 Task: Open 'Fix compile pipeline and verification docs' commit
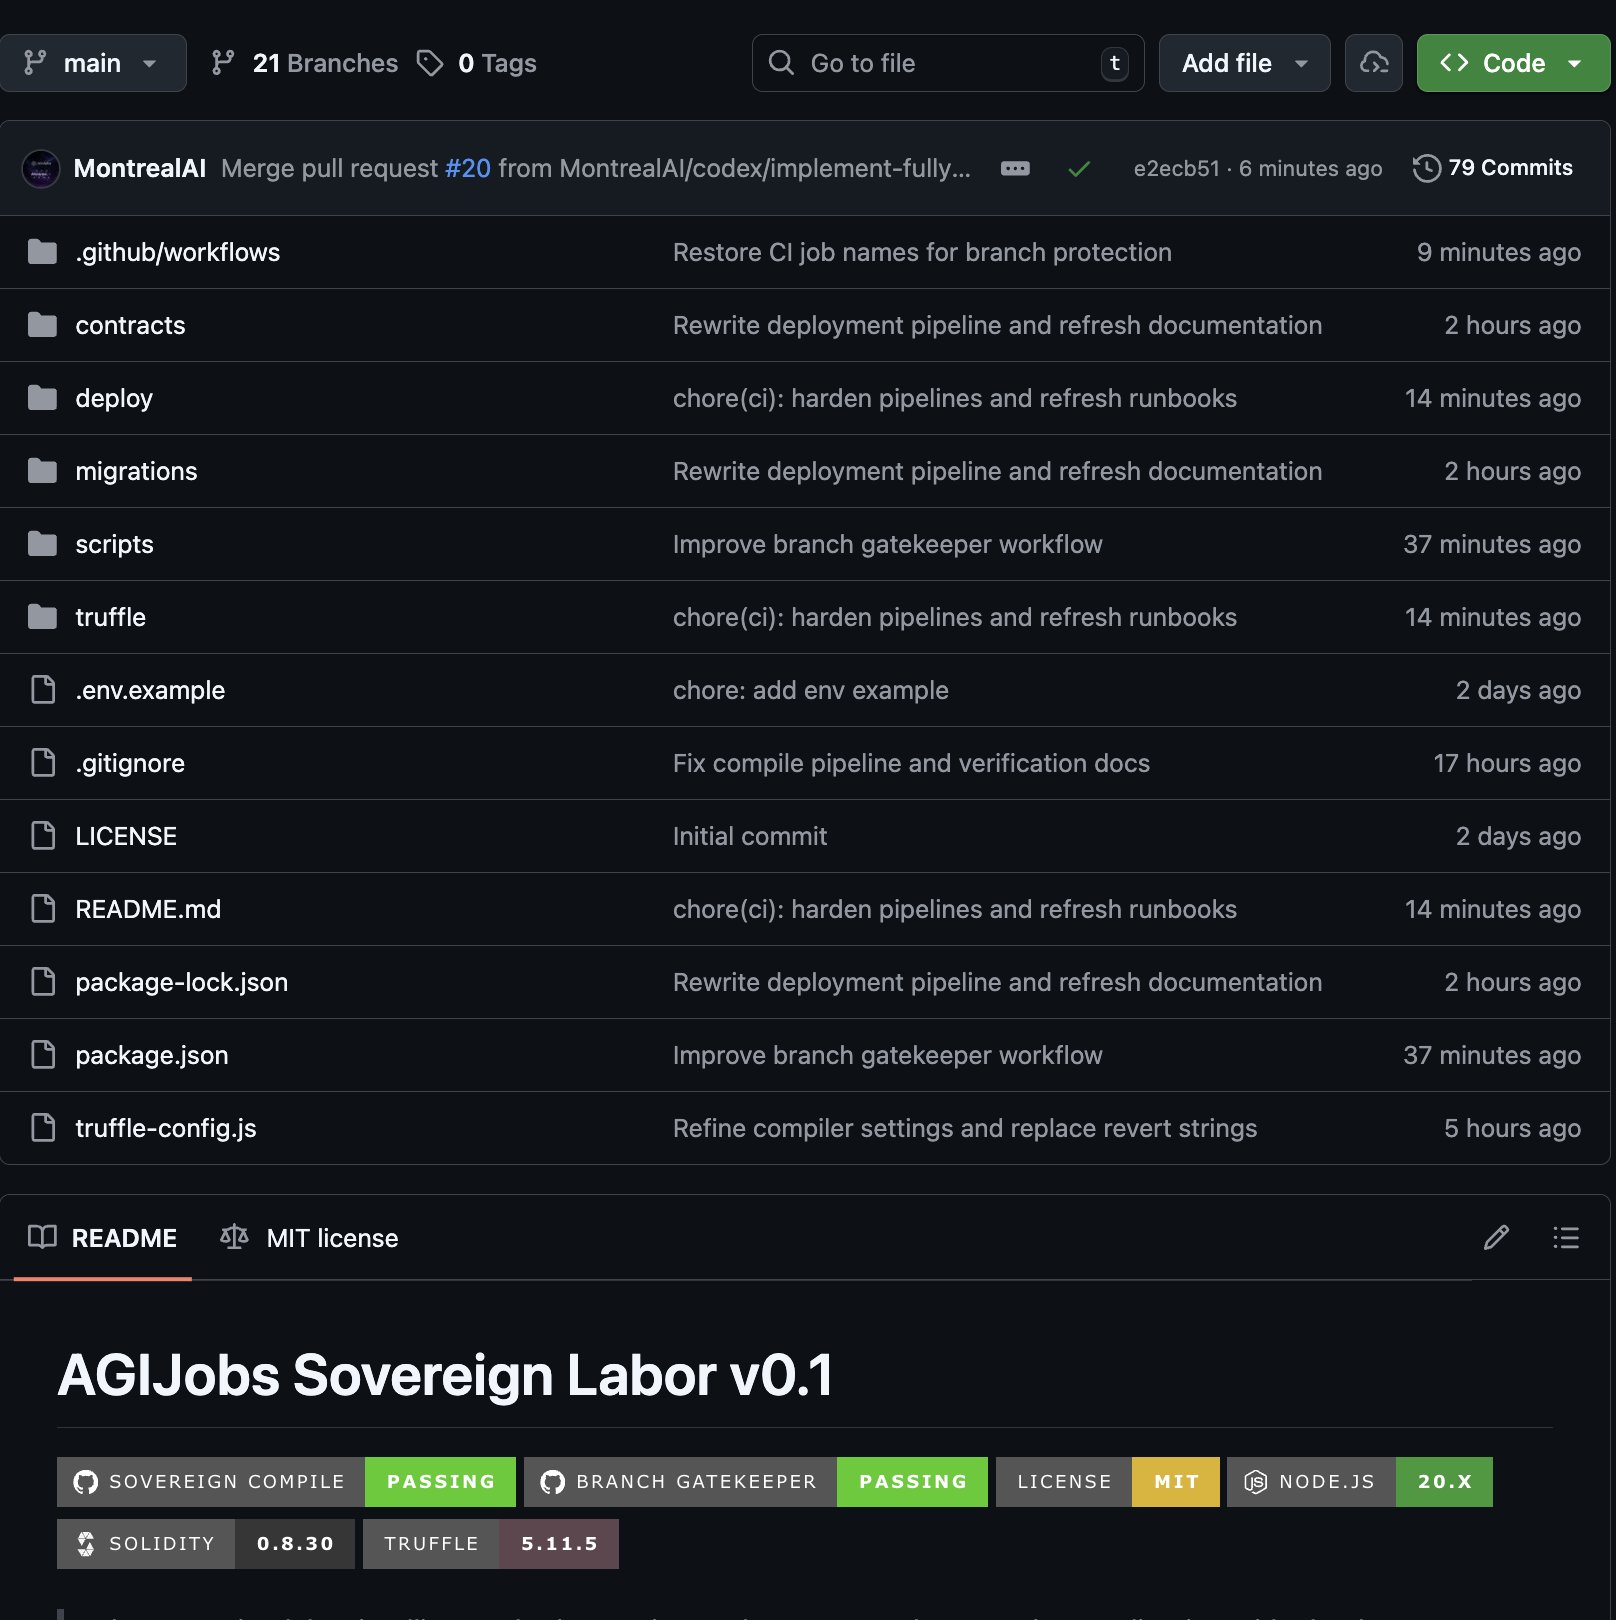pos(911,763)
